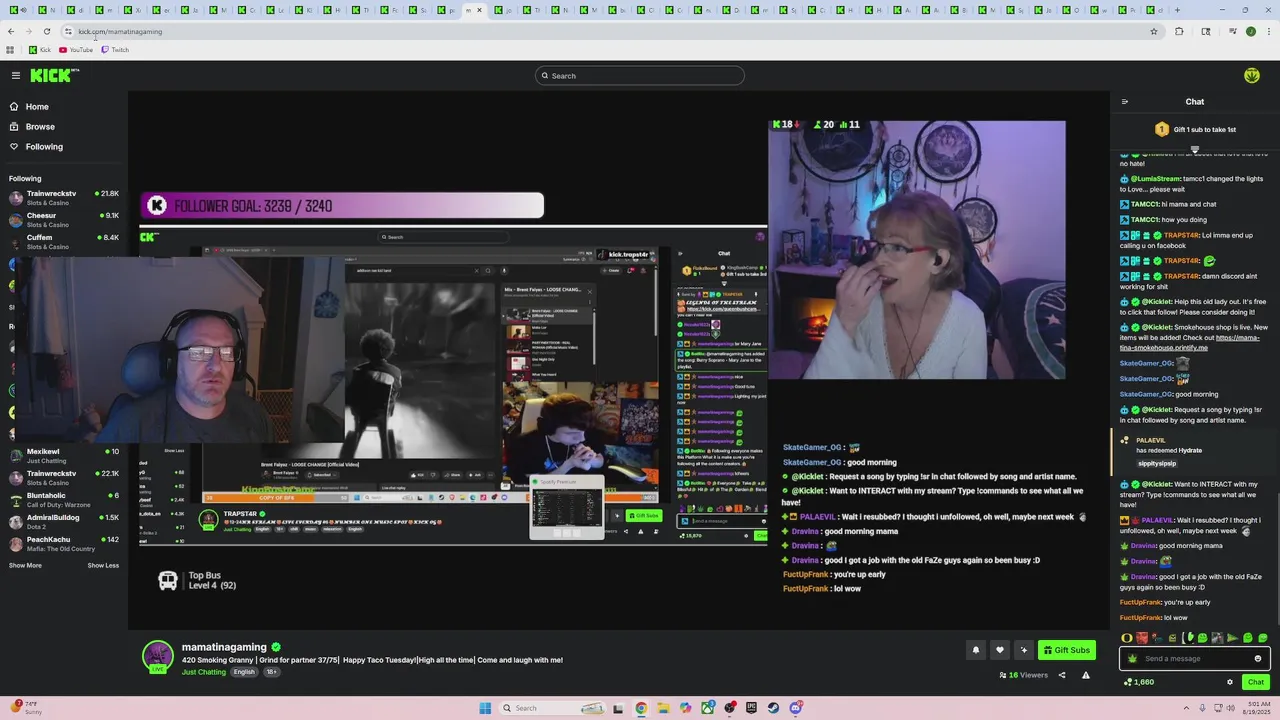Select the yellow O emote in quick emotes
This screenshot has width=1280, height=720.
click(x=1126, y=638)
